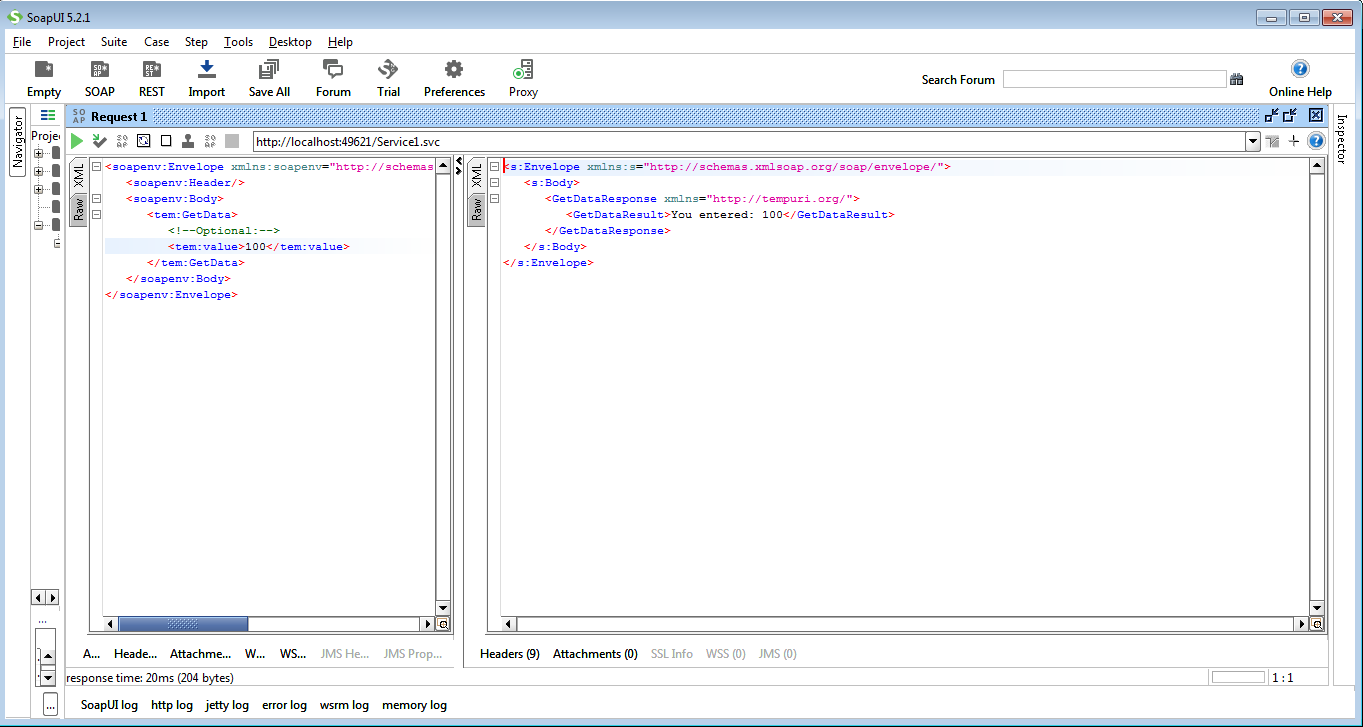This screenshot has width=1363, height=727.
Task: Expand the second navigator tree node
Action: (39, 172)
